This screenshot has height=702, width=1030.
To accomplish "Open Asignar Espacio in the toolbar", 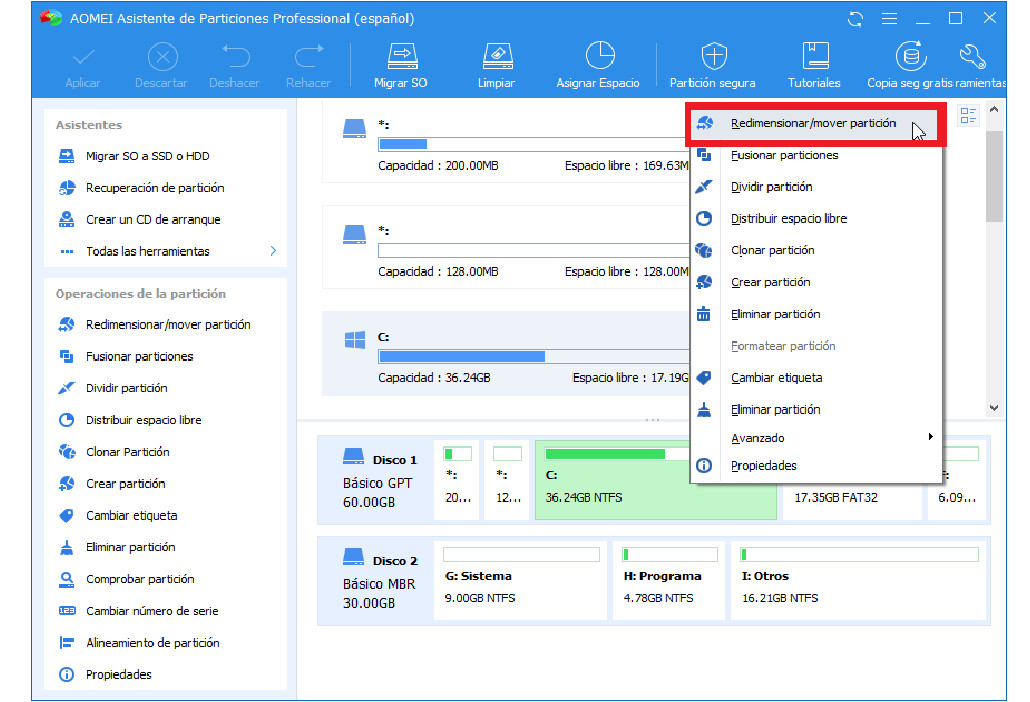I will (598, 66).
